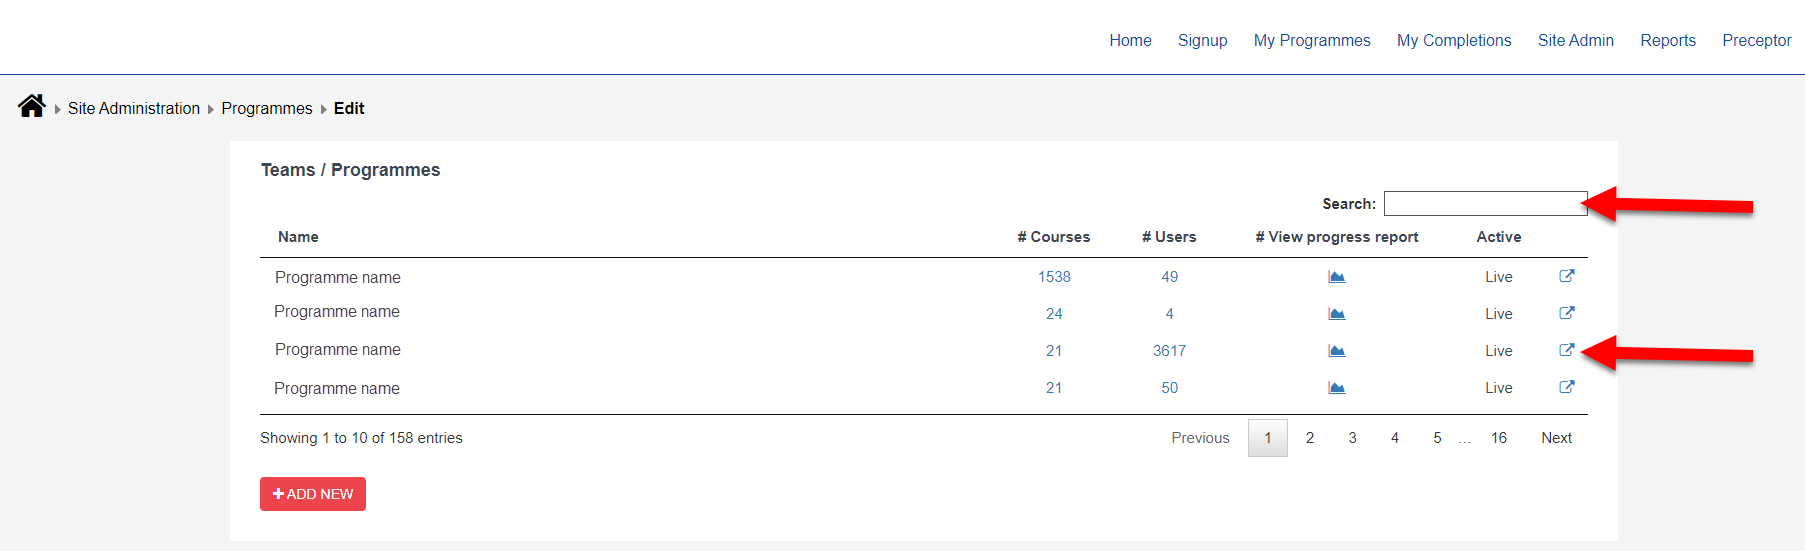
Task: Open external edit icon for programme with 3617 users
Action: point(1567,350)
